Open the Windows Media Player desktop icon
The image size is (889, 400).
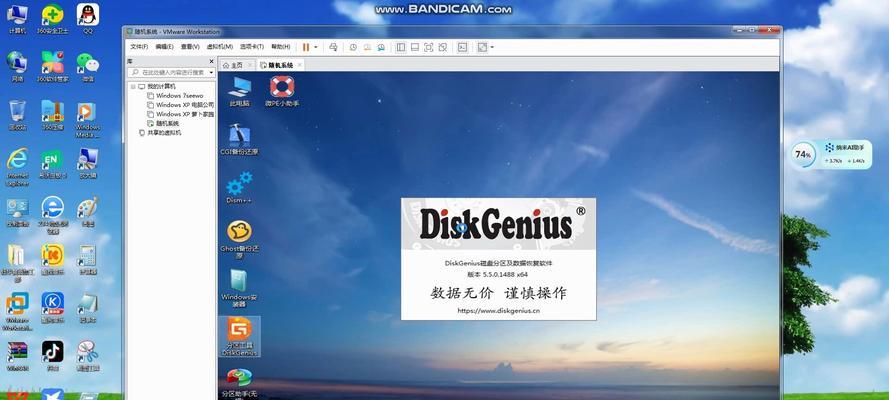[87, 120]
